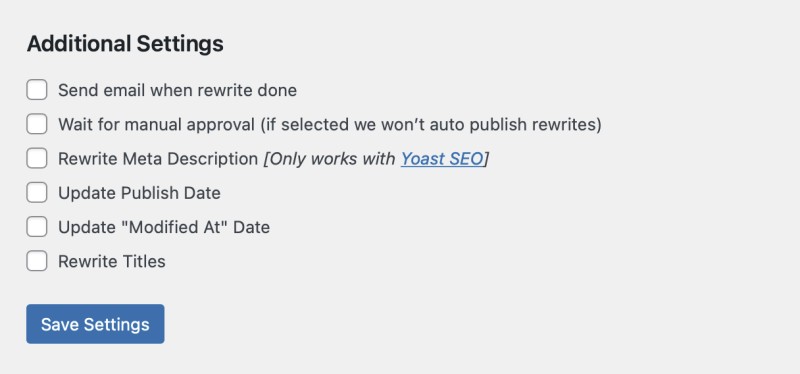Click the closing bracket after Yoast SEO
Screen dimensions: 800x374
(486, 159)
